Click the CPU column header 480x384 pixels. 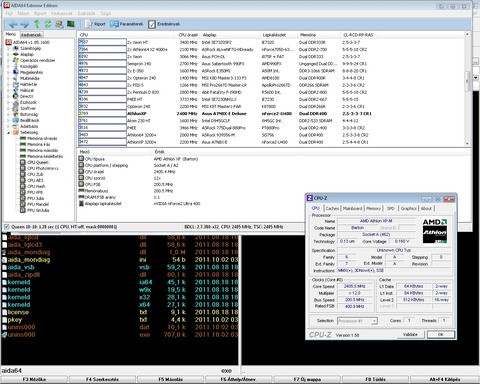(x=127, y=35)
